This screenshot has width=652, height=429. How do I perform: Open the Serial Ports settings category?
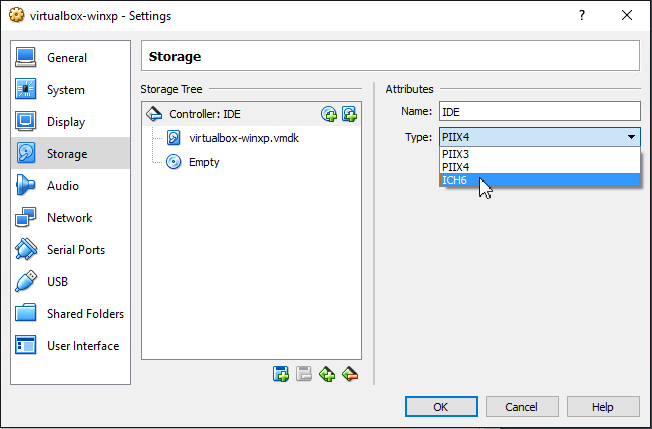70,249
